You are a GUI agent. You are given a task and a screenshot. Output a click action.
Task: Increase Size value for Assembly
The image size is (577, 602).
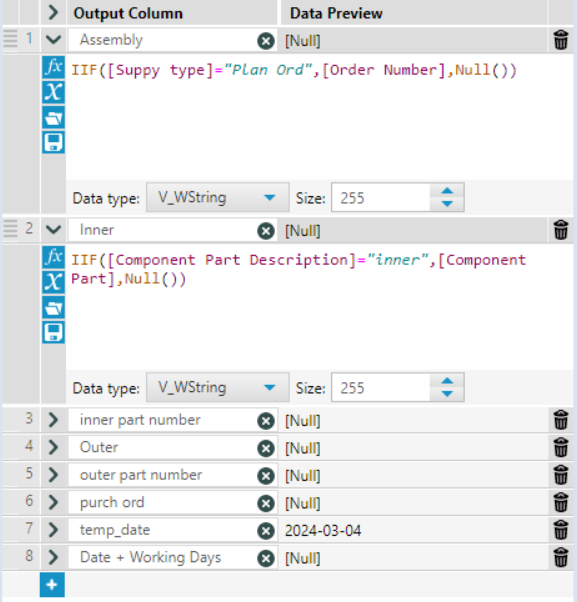point(447,191)
